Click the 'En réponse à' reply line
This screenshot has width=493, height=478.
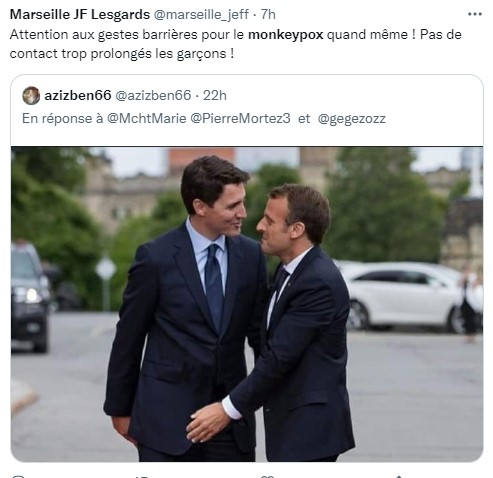pyautogui.click(x=204, y=118)
